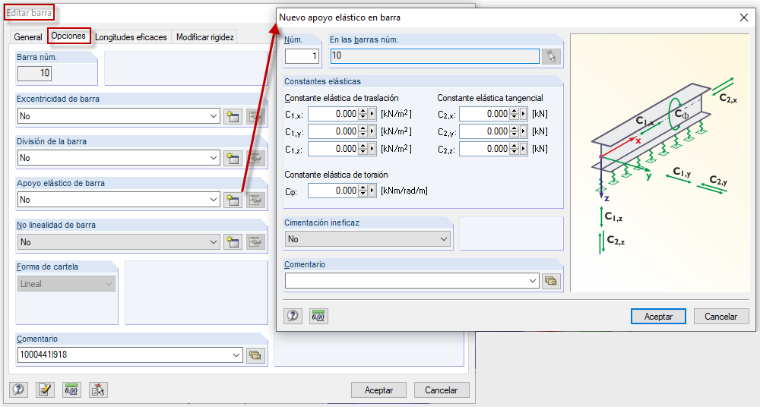Expand División de la barra dropdown
This screenshot has width=760, height=407.
[x=214, y=158]
